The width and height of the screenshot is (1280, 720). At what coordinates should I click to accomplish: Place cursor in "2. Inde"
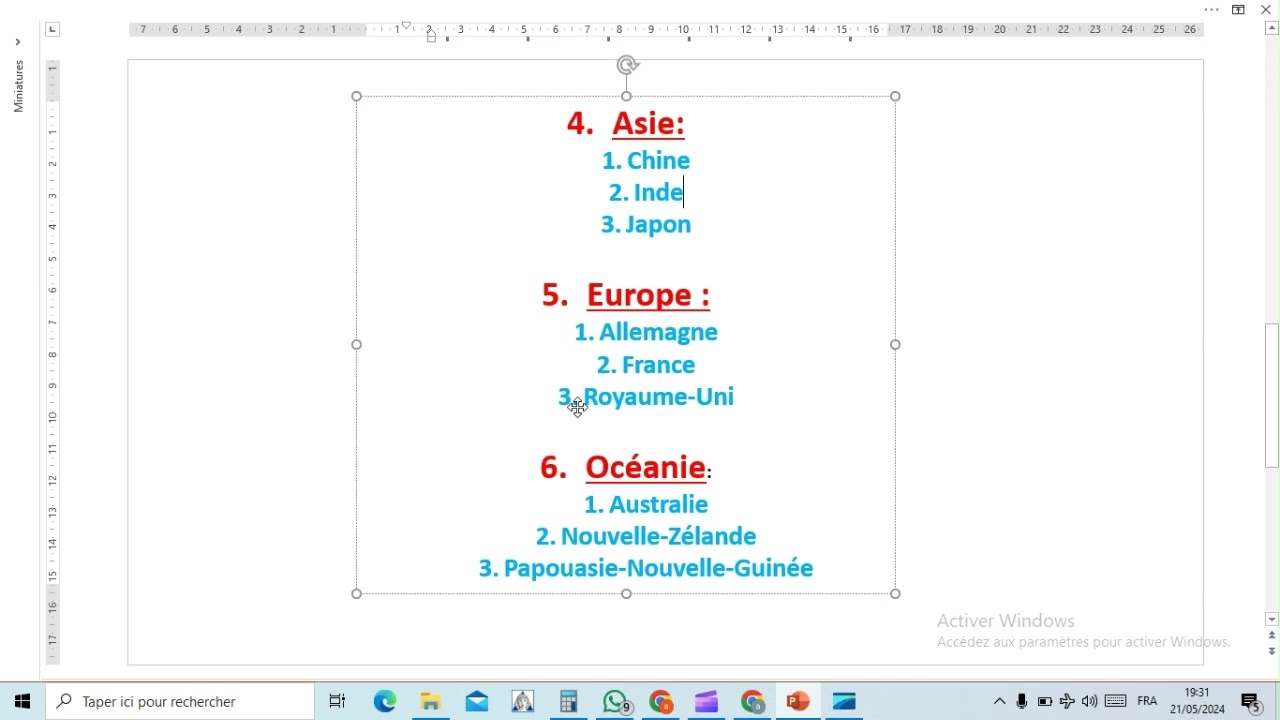coord(646,192)
